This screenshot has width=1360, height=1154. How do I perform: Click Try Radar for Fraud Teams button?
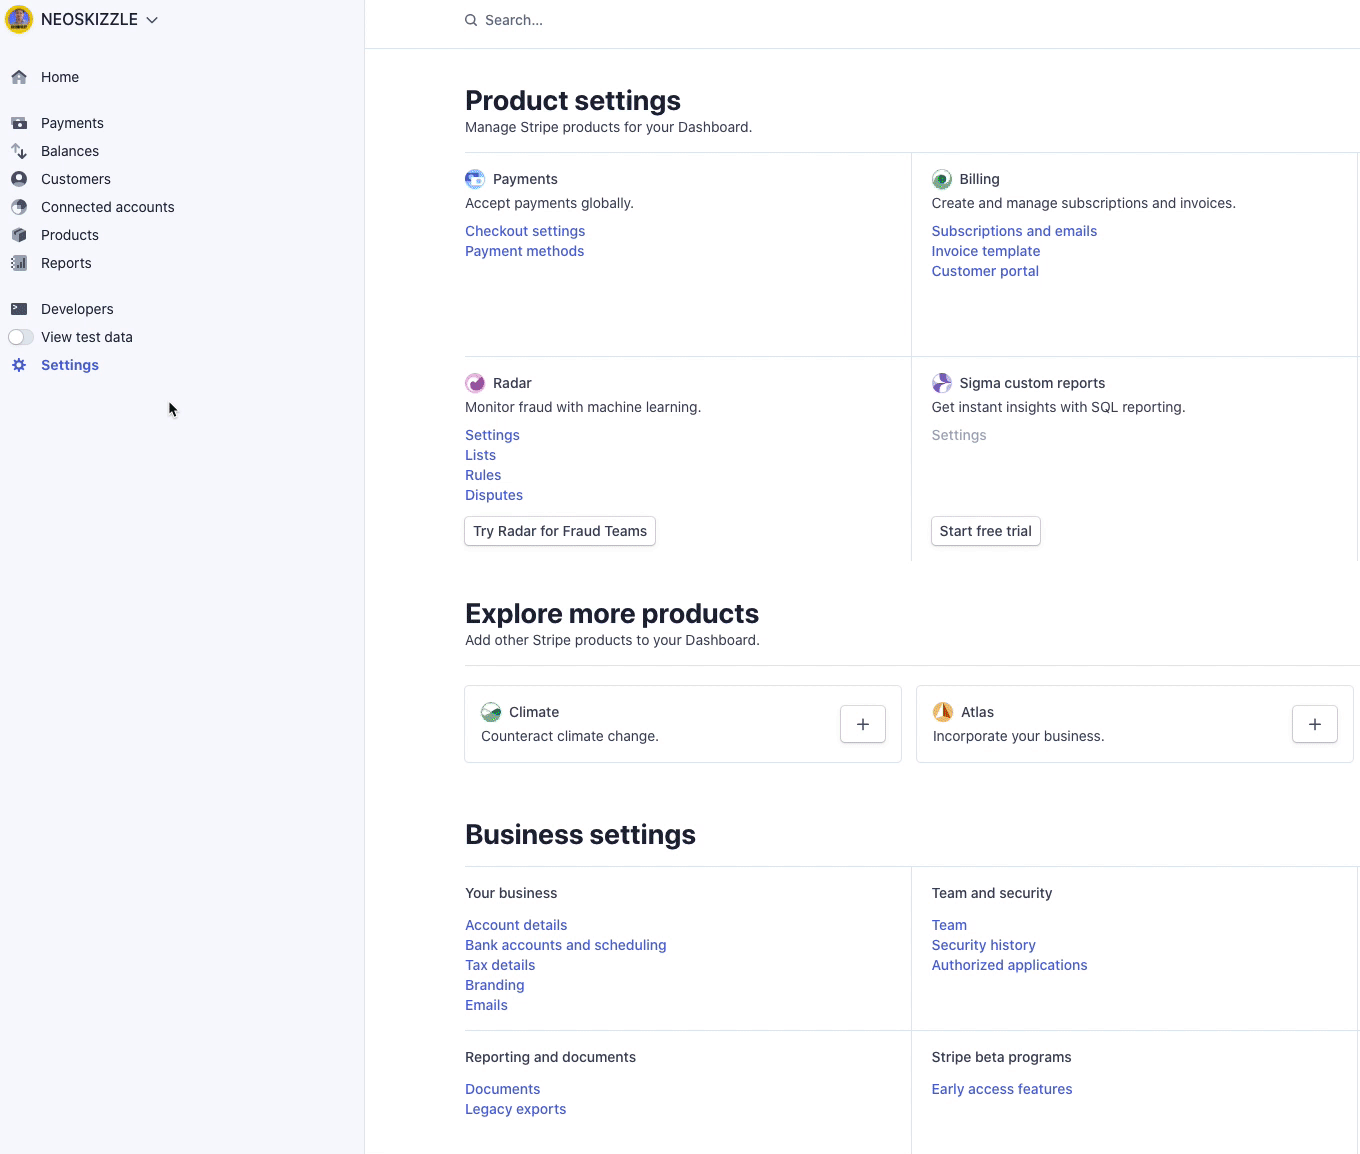(560, 531)
